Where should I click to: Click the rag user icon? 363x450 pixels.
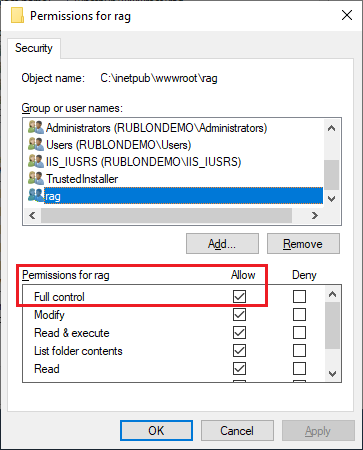point(36,196)
